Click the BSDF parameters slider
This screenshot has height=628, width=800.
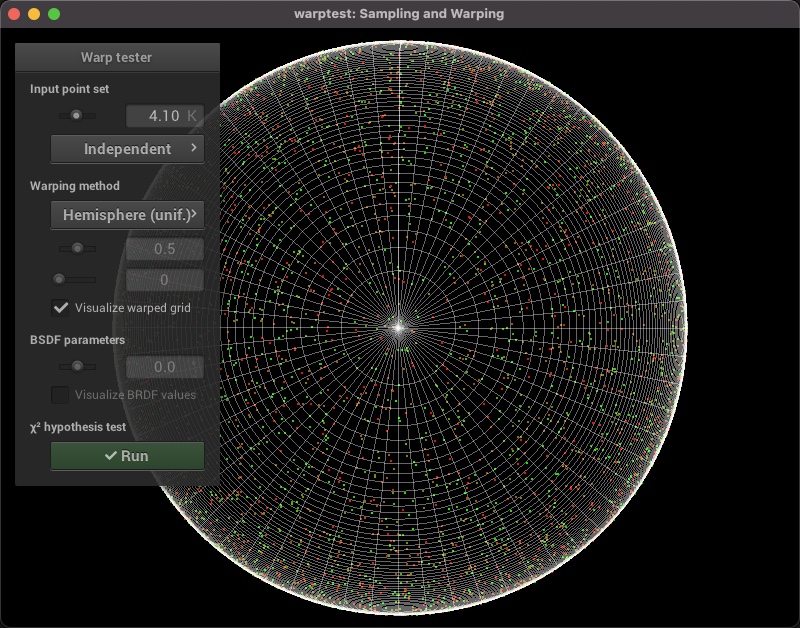point(77,366)
